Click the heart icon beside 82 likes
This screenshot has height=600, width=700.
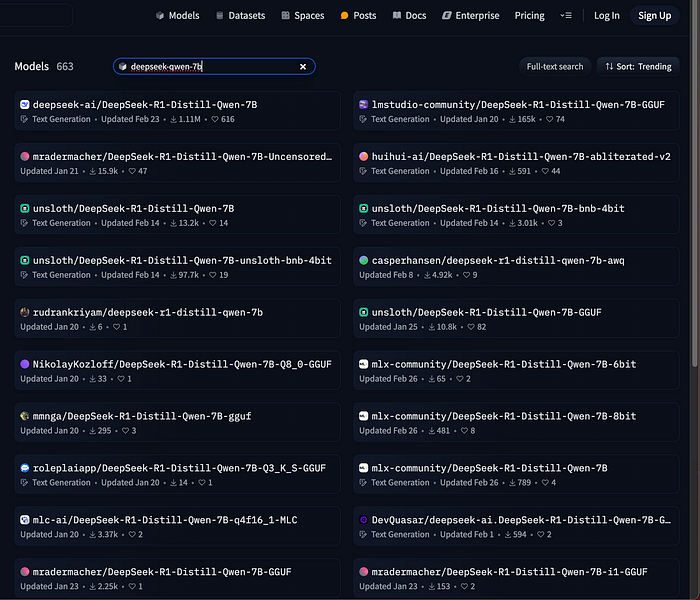(471, 327)
